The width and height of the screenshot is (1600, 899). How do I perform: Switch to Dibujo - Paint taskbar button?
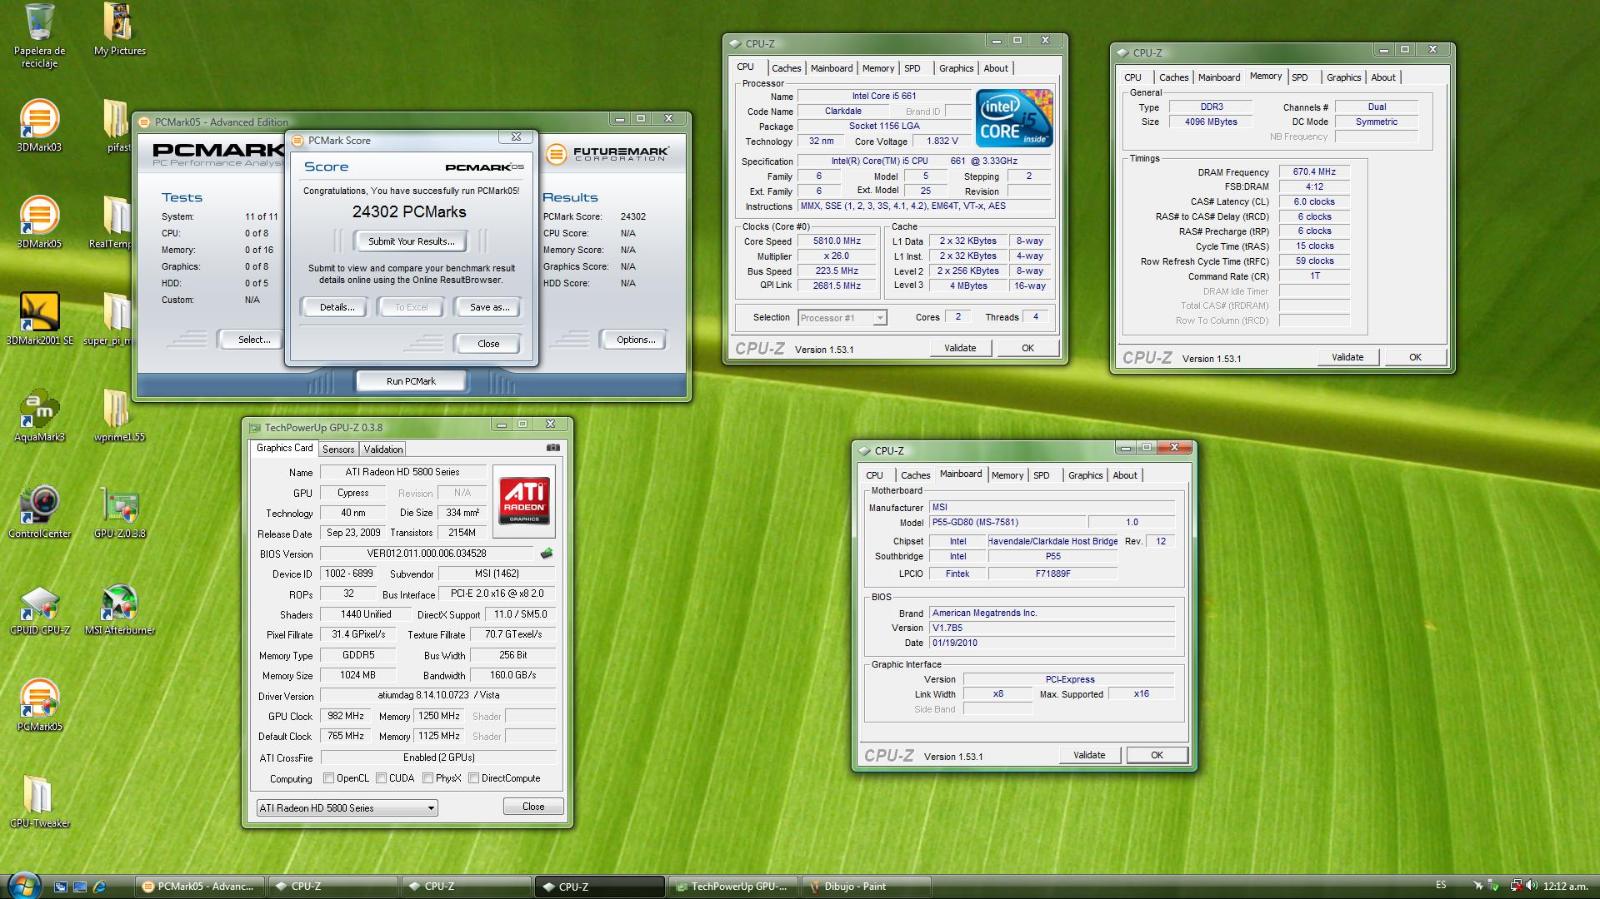point(866,886)
